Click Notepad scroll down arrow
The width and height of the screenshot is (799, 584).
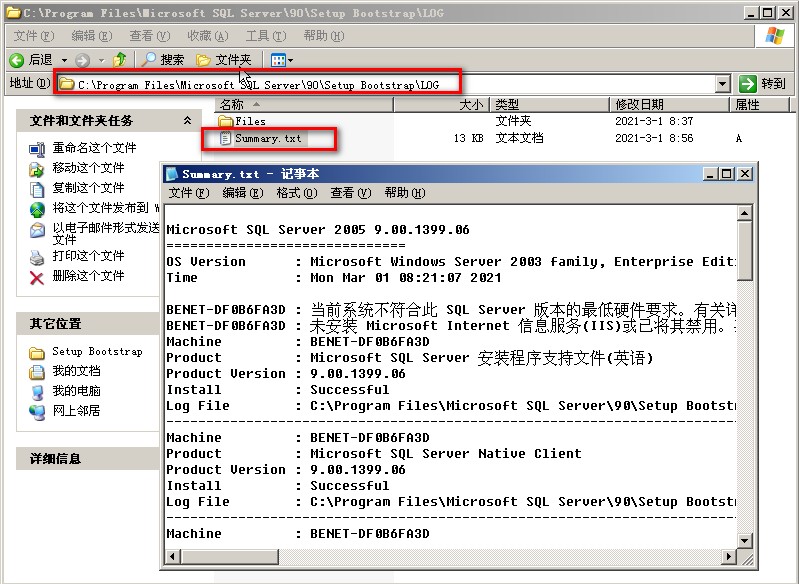click(744, 541)
